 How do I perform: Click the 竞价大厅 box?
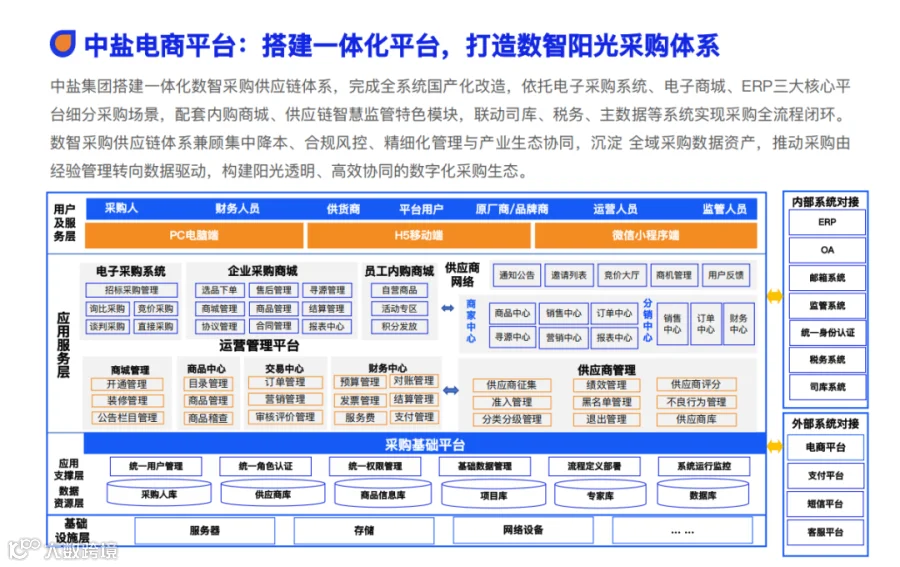[622, 275]
